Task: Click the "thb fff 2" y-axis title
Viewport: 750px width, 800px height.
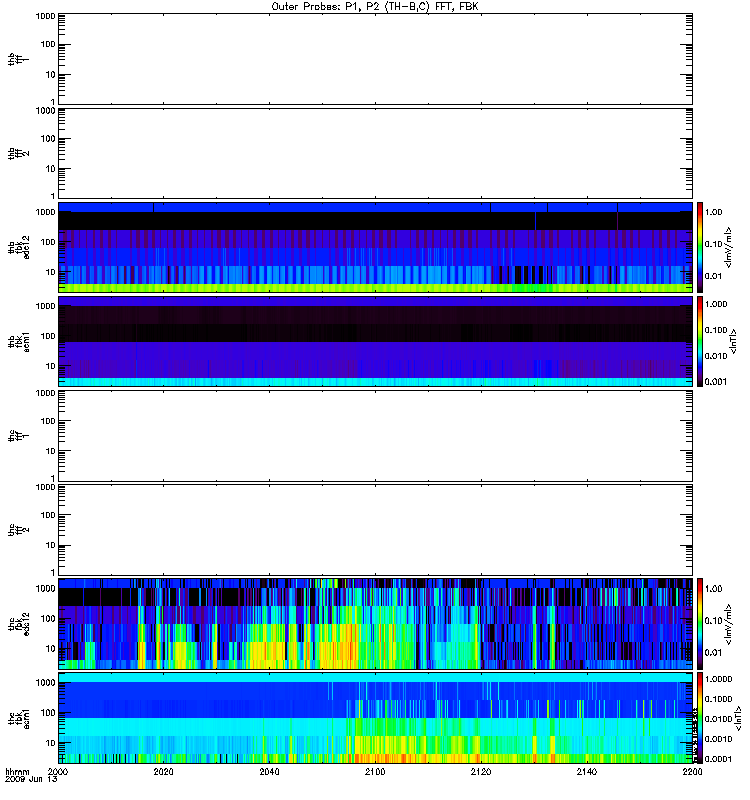Action: click(18, 153)
